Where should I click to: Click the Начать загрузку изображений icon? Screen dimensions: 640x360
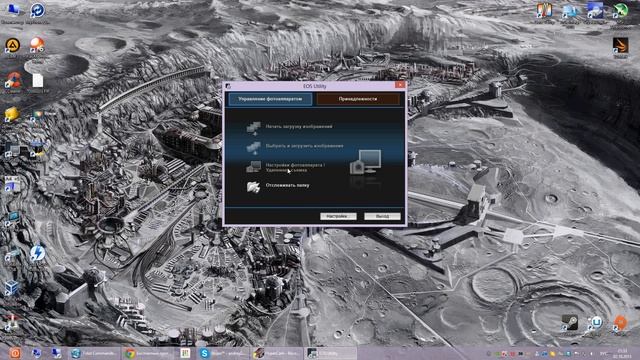(x=253, y=128)
